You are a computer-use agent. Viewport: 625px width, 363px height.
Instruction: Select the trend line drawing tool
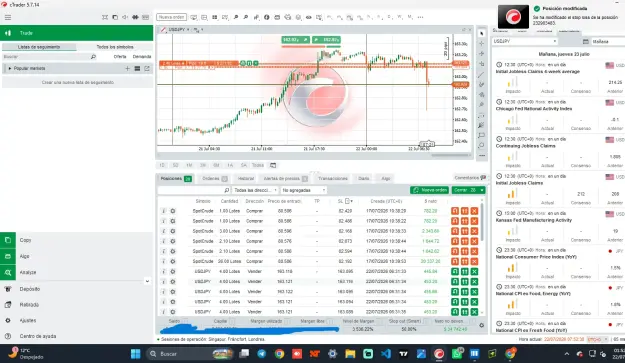482,75
